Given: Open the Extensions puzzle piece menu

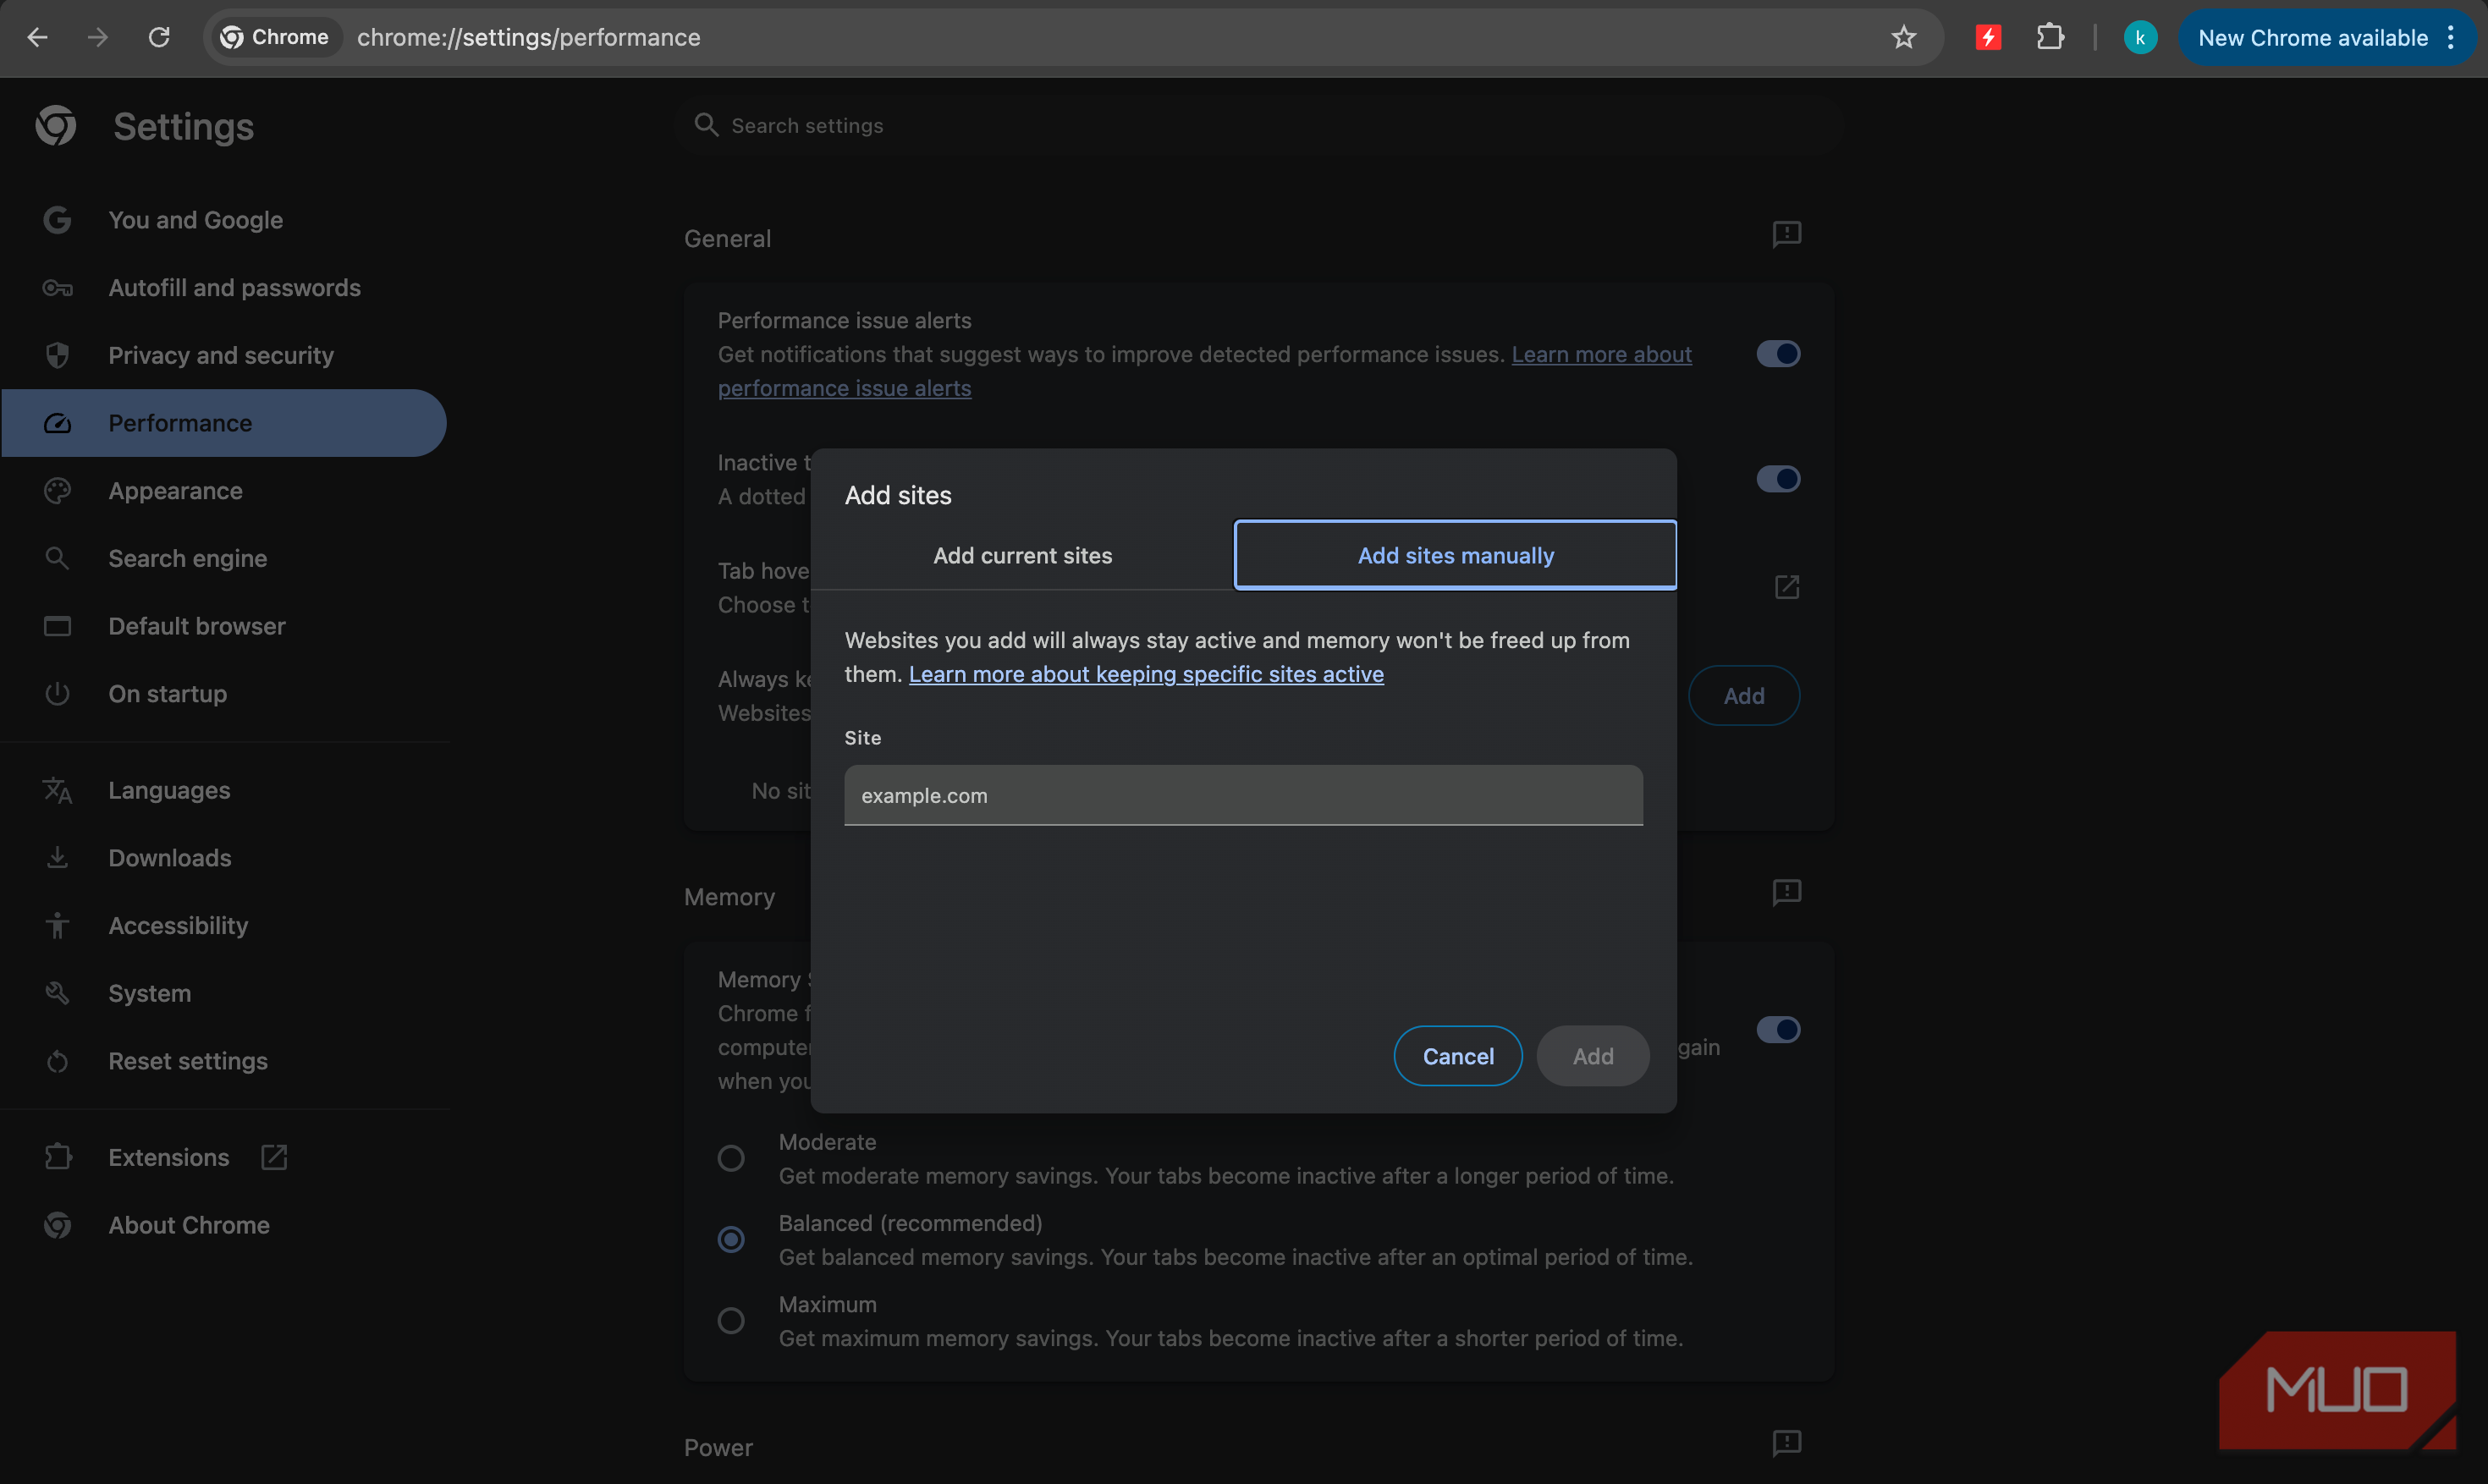Looking at the screenshot, I should point(2050,37).
